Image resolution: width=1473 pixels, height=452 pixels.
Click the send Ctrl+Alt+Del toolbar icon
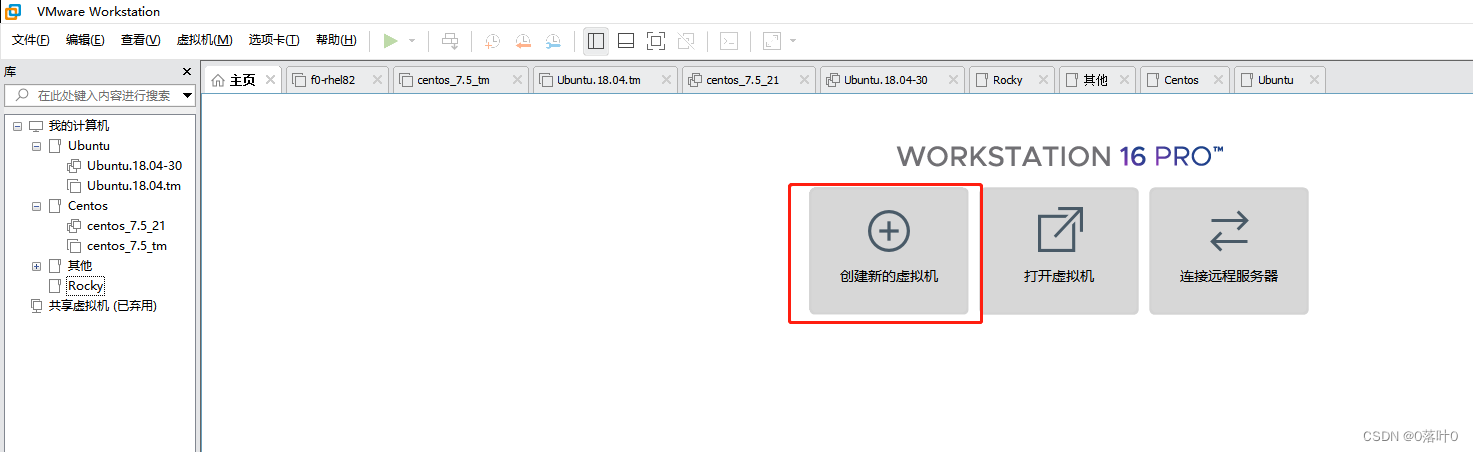point(450,41)
